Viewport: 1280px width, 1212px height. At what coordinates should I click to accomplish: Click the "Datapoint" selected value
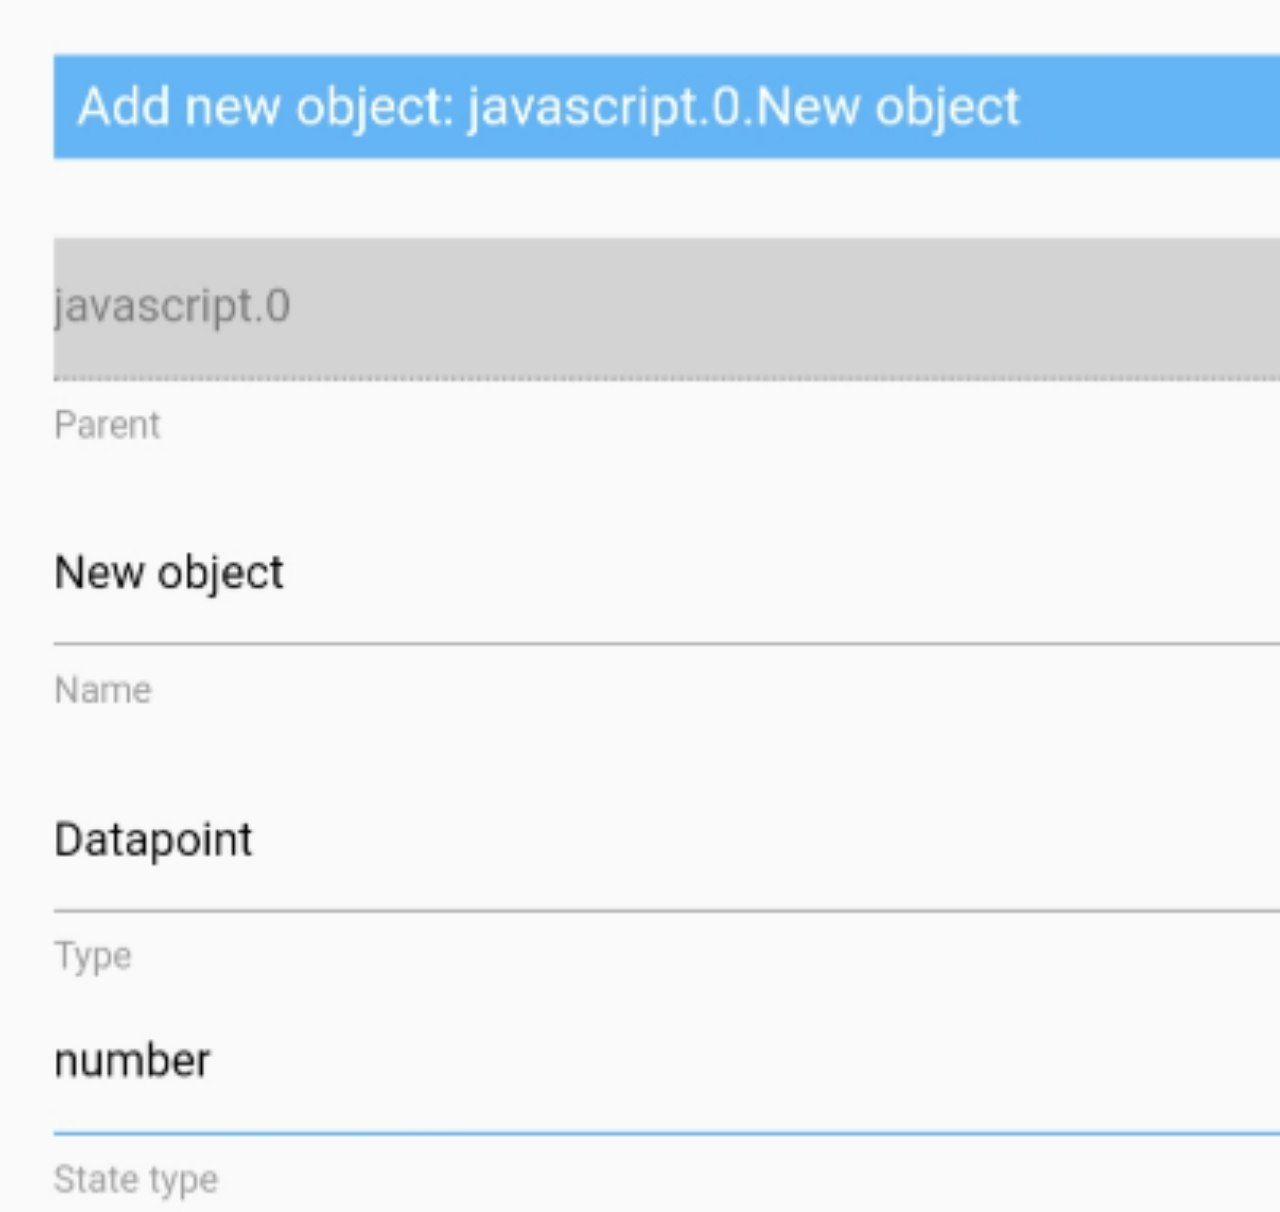coord(153,840)
